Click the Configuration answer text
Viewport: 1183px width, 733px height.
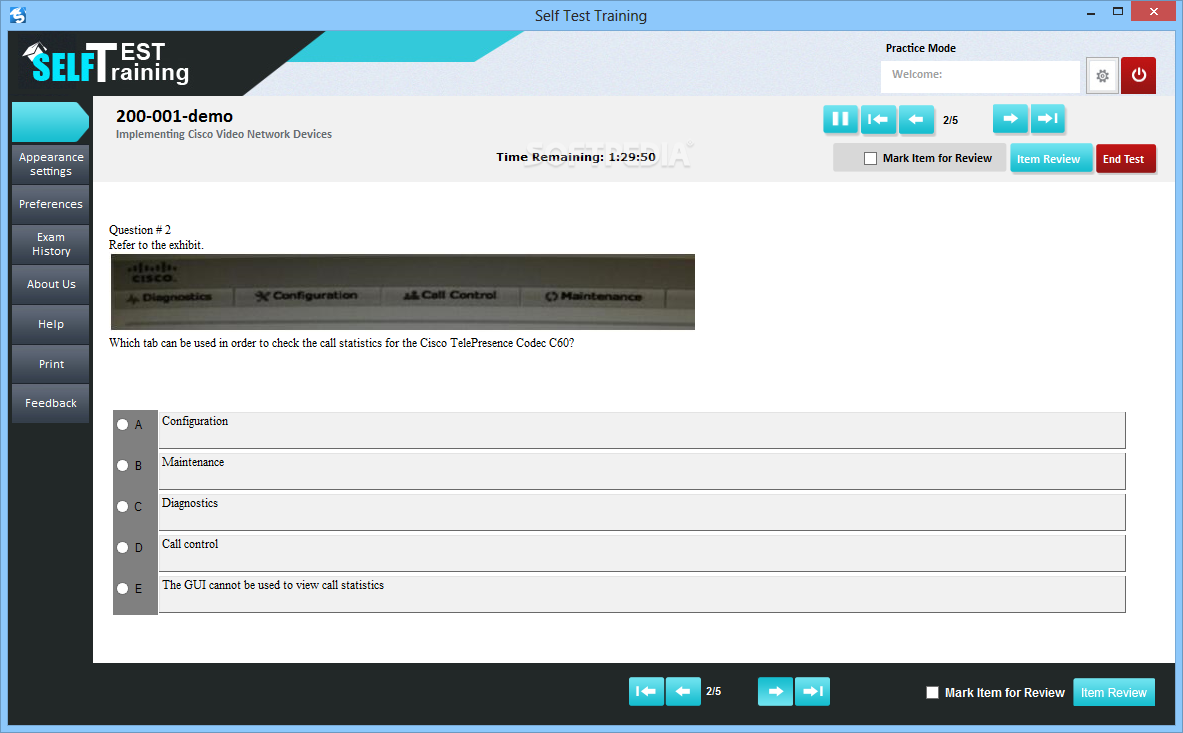(195, 422)
